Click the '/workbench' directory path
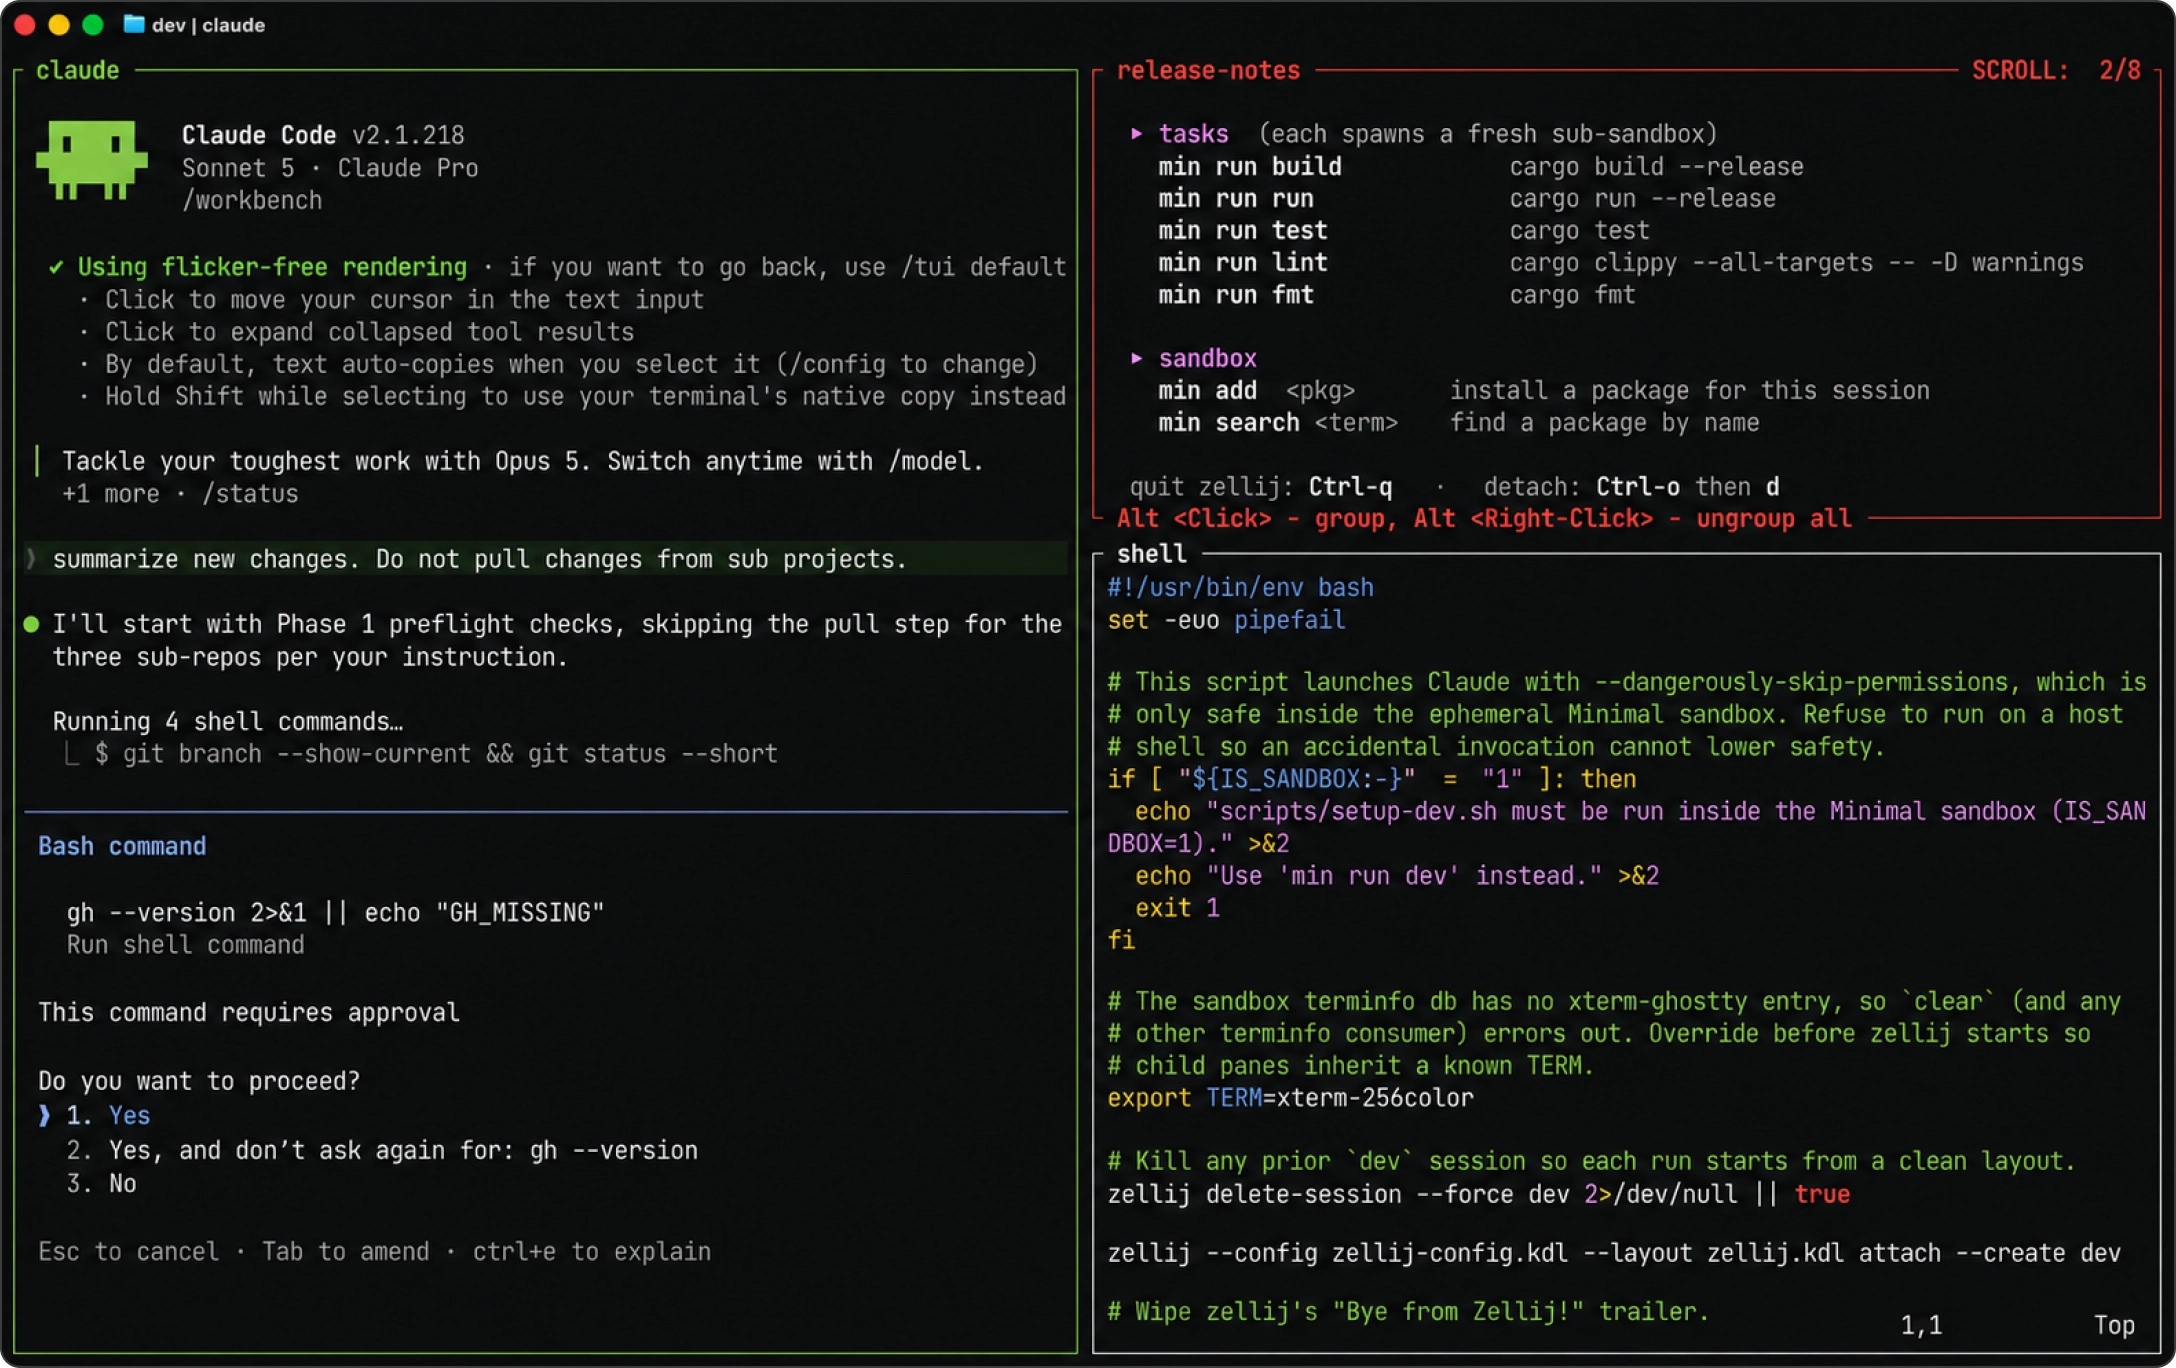The image size is (2176, 1368). coord(252,200)
